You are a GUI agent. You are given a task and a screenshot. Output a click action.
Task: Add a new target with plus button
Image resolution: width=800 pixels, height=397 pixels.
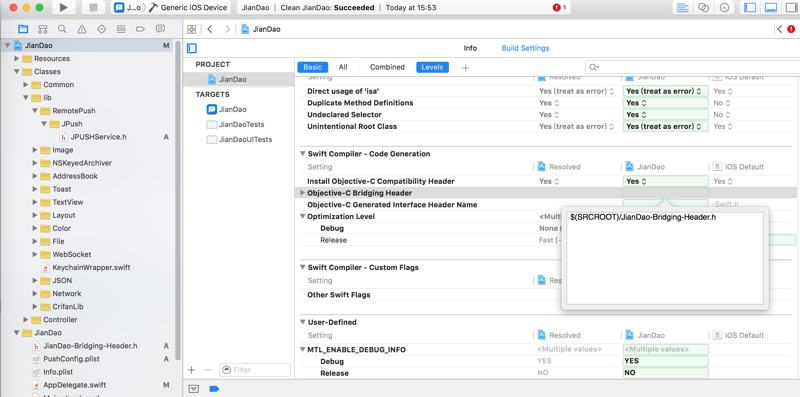pyautogui.click(x=191, y=369)
